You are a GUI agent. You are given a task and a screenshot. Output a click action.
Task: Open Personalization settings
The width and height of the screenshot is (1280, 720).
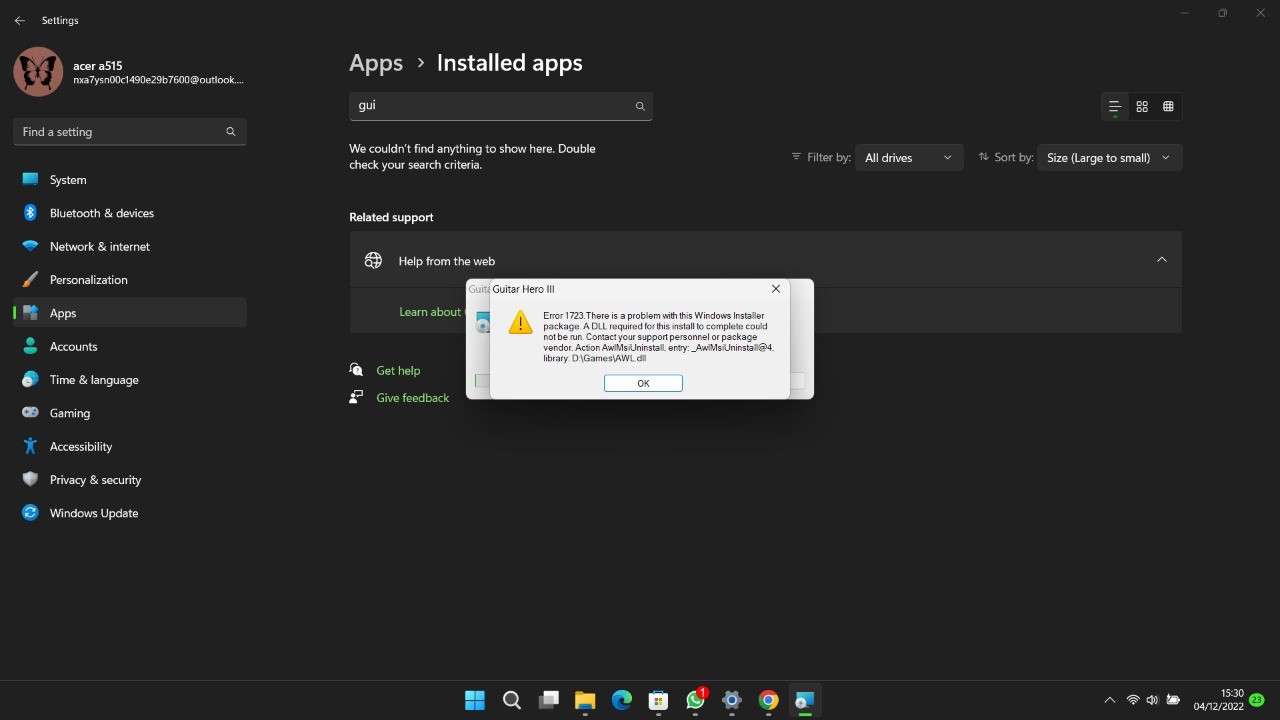(130, 280)
